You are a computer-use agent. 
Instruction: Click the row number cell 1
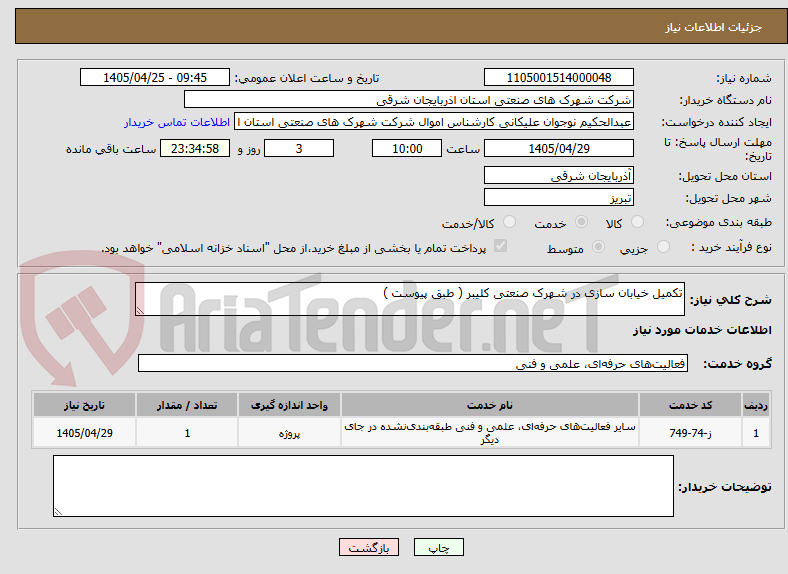coord(756,433)
